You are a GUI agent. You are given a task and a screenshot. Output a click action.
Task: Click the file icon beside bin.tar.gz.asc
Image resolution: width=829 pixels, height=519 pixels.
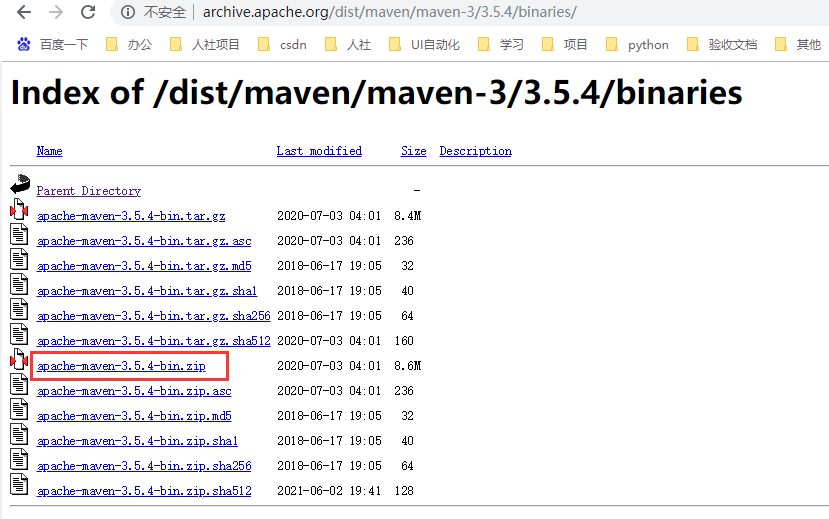[x=19, y=234]
